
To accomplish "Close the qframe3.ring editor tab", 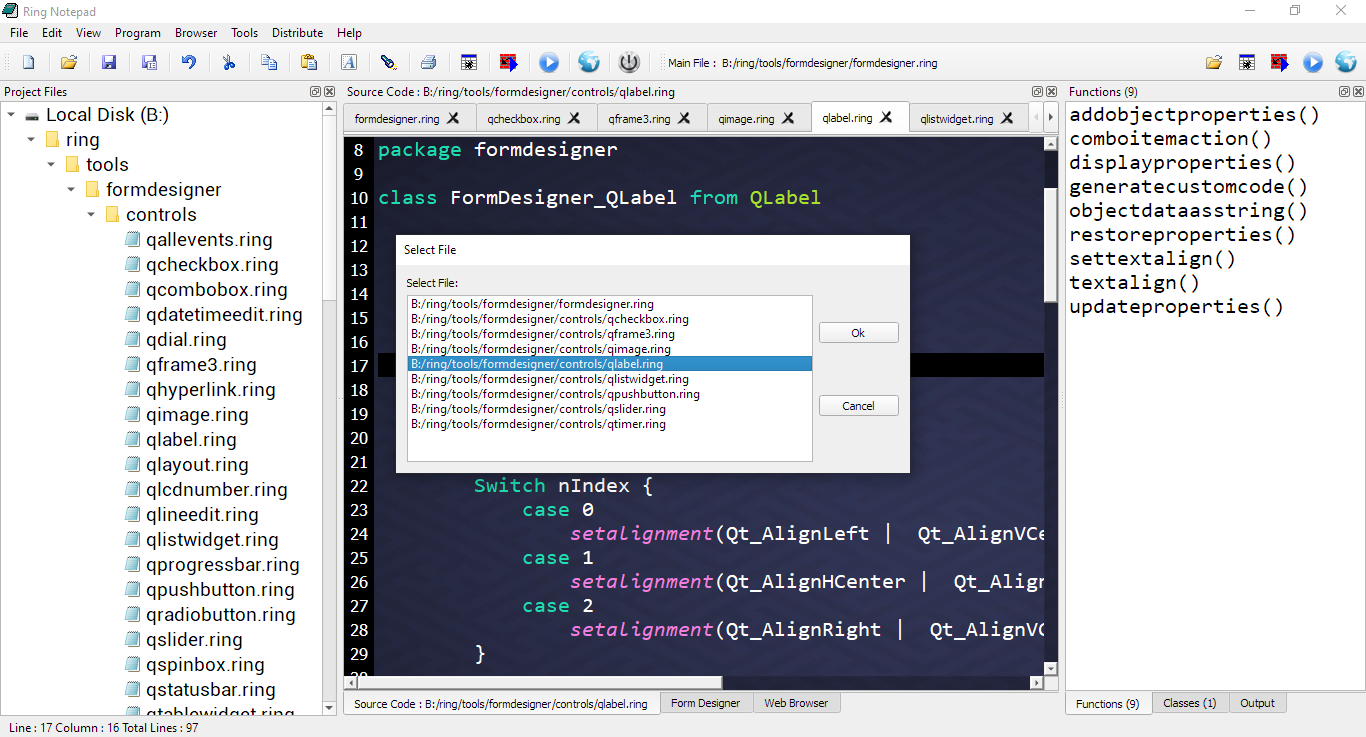I will [x=686, y=117].
